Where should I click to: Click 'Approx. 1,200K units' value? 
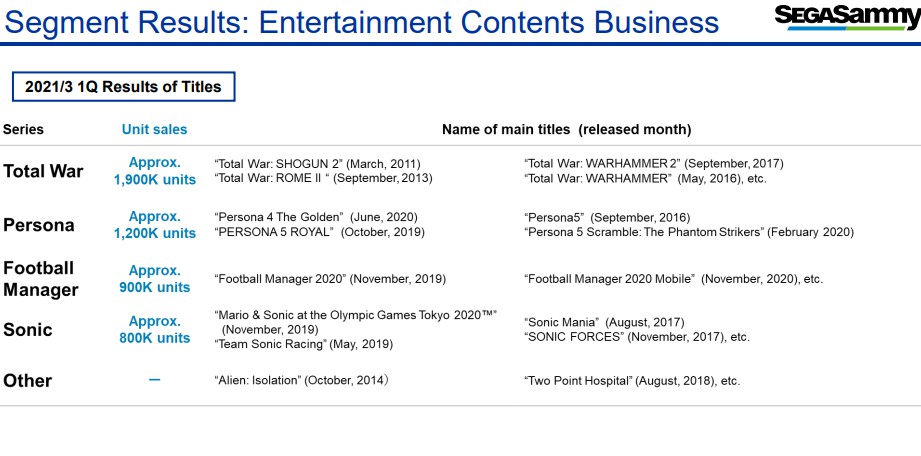click(155, 225)
